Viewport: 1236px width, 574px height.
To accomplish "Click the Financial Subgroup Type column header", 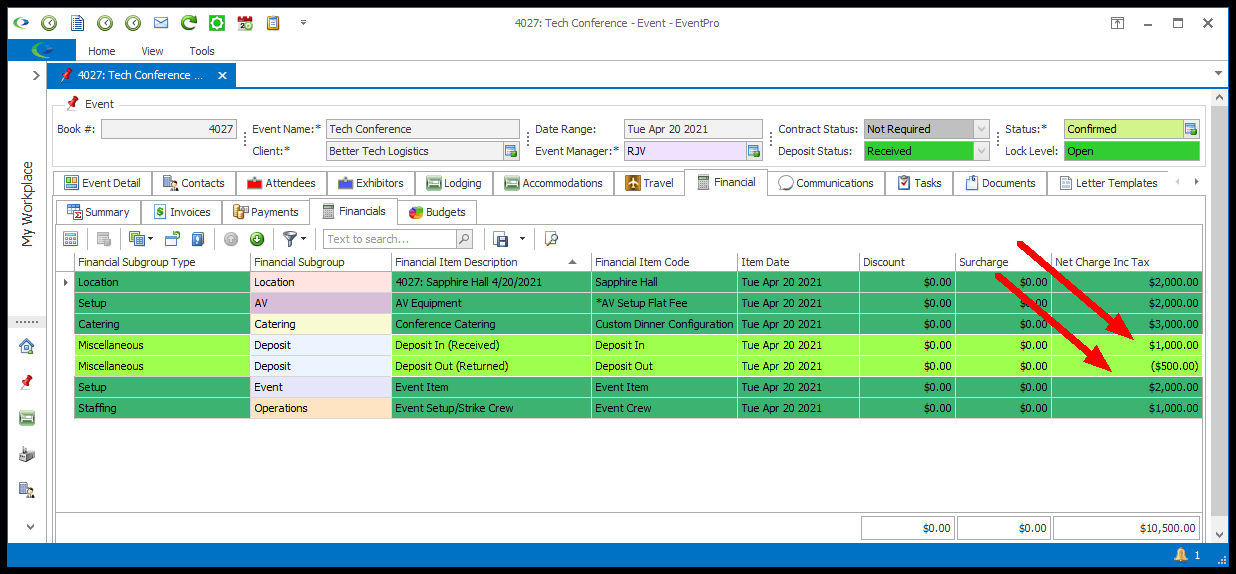I will [162, 262].
